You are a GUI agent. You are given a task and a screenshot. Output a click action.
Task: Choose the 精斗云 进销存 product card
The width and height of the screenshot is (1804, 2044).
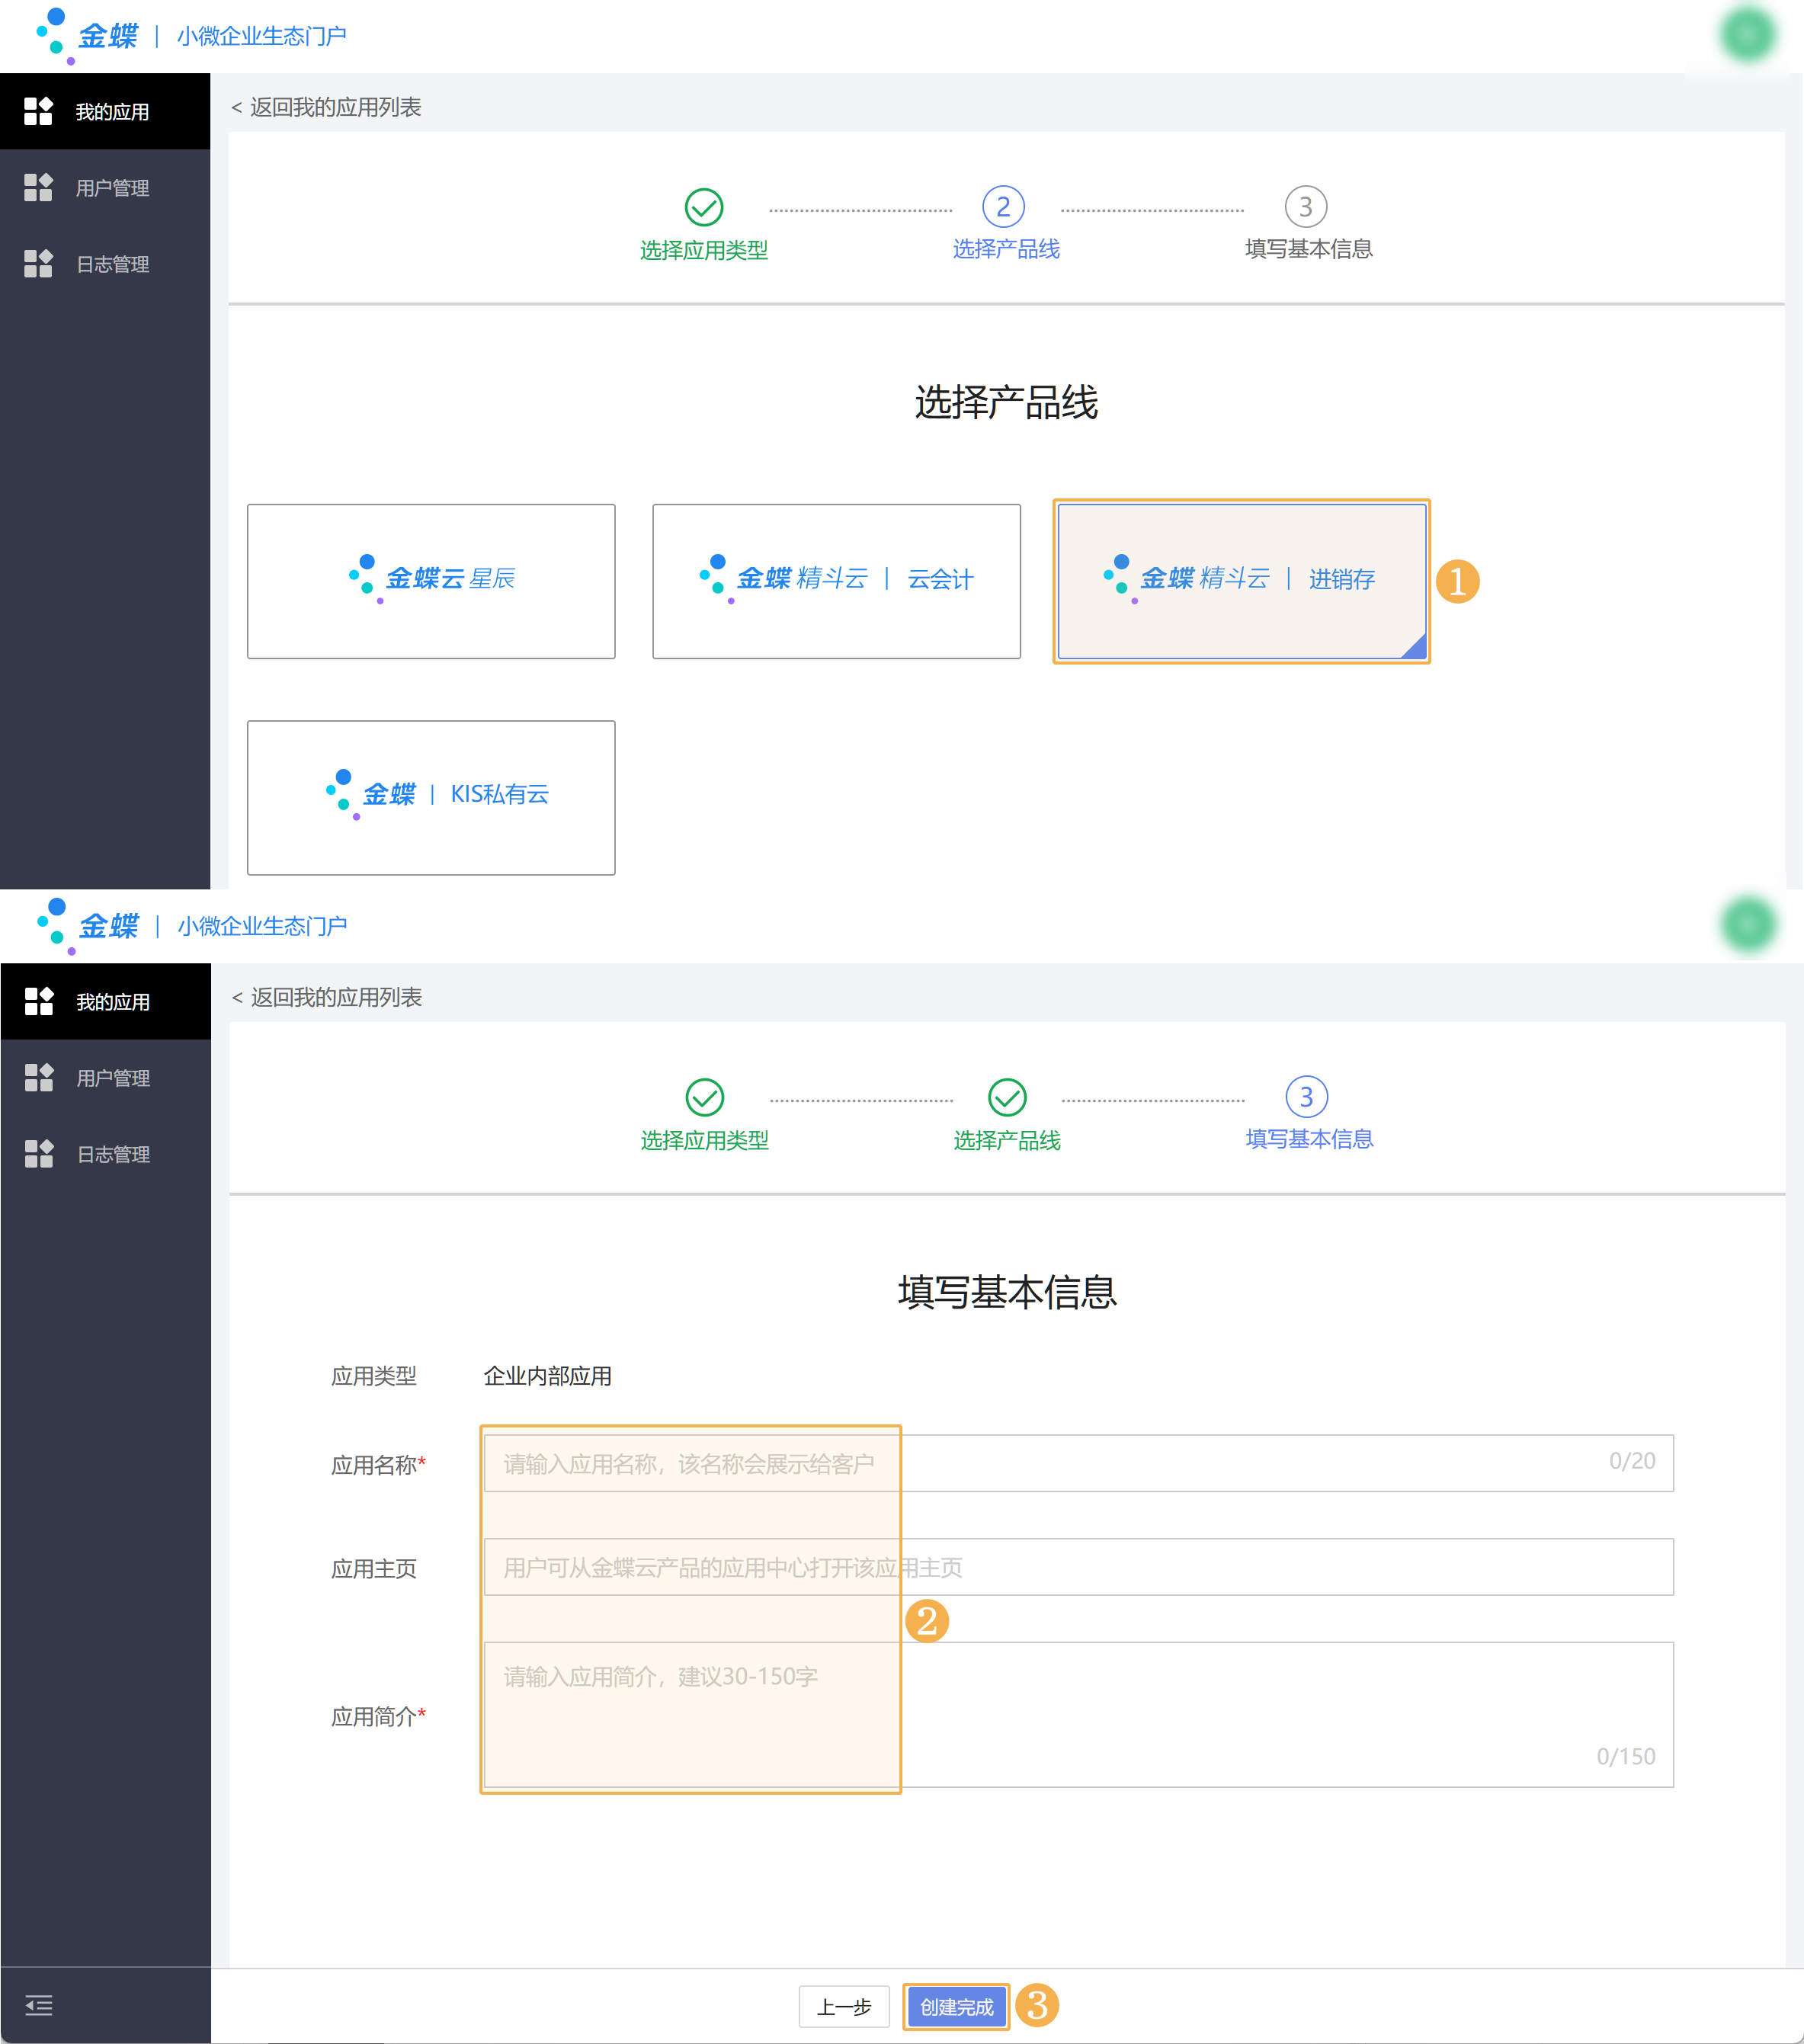1241,581
